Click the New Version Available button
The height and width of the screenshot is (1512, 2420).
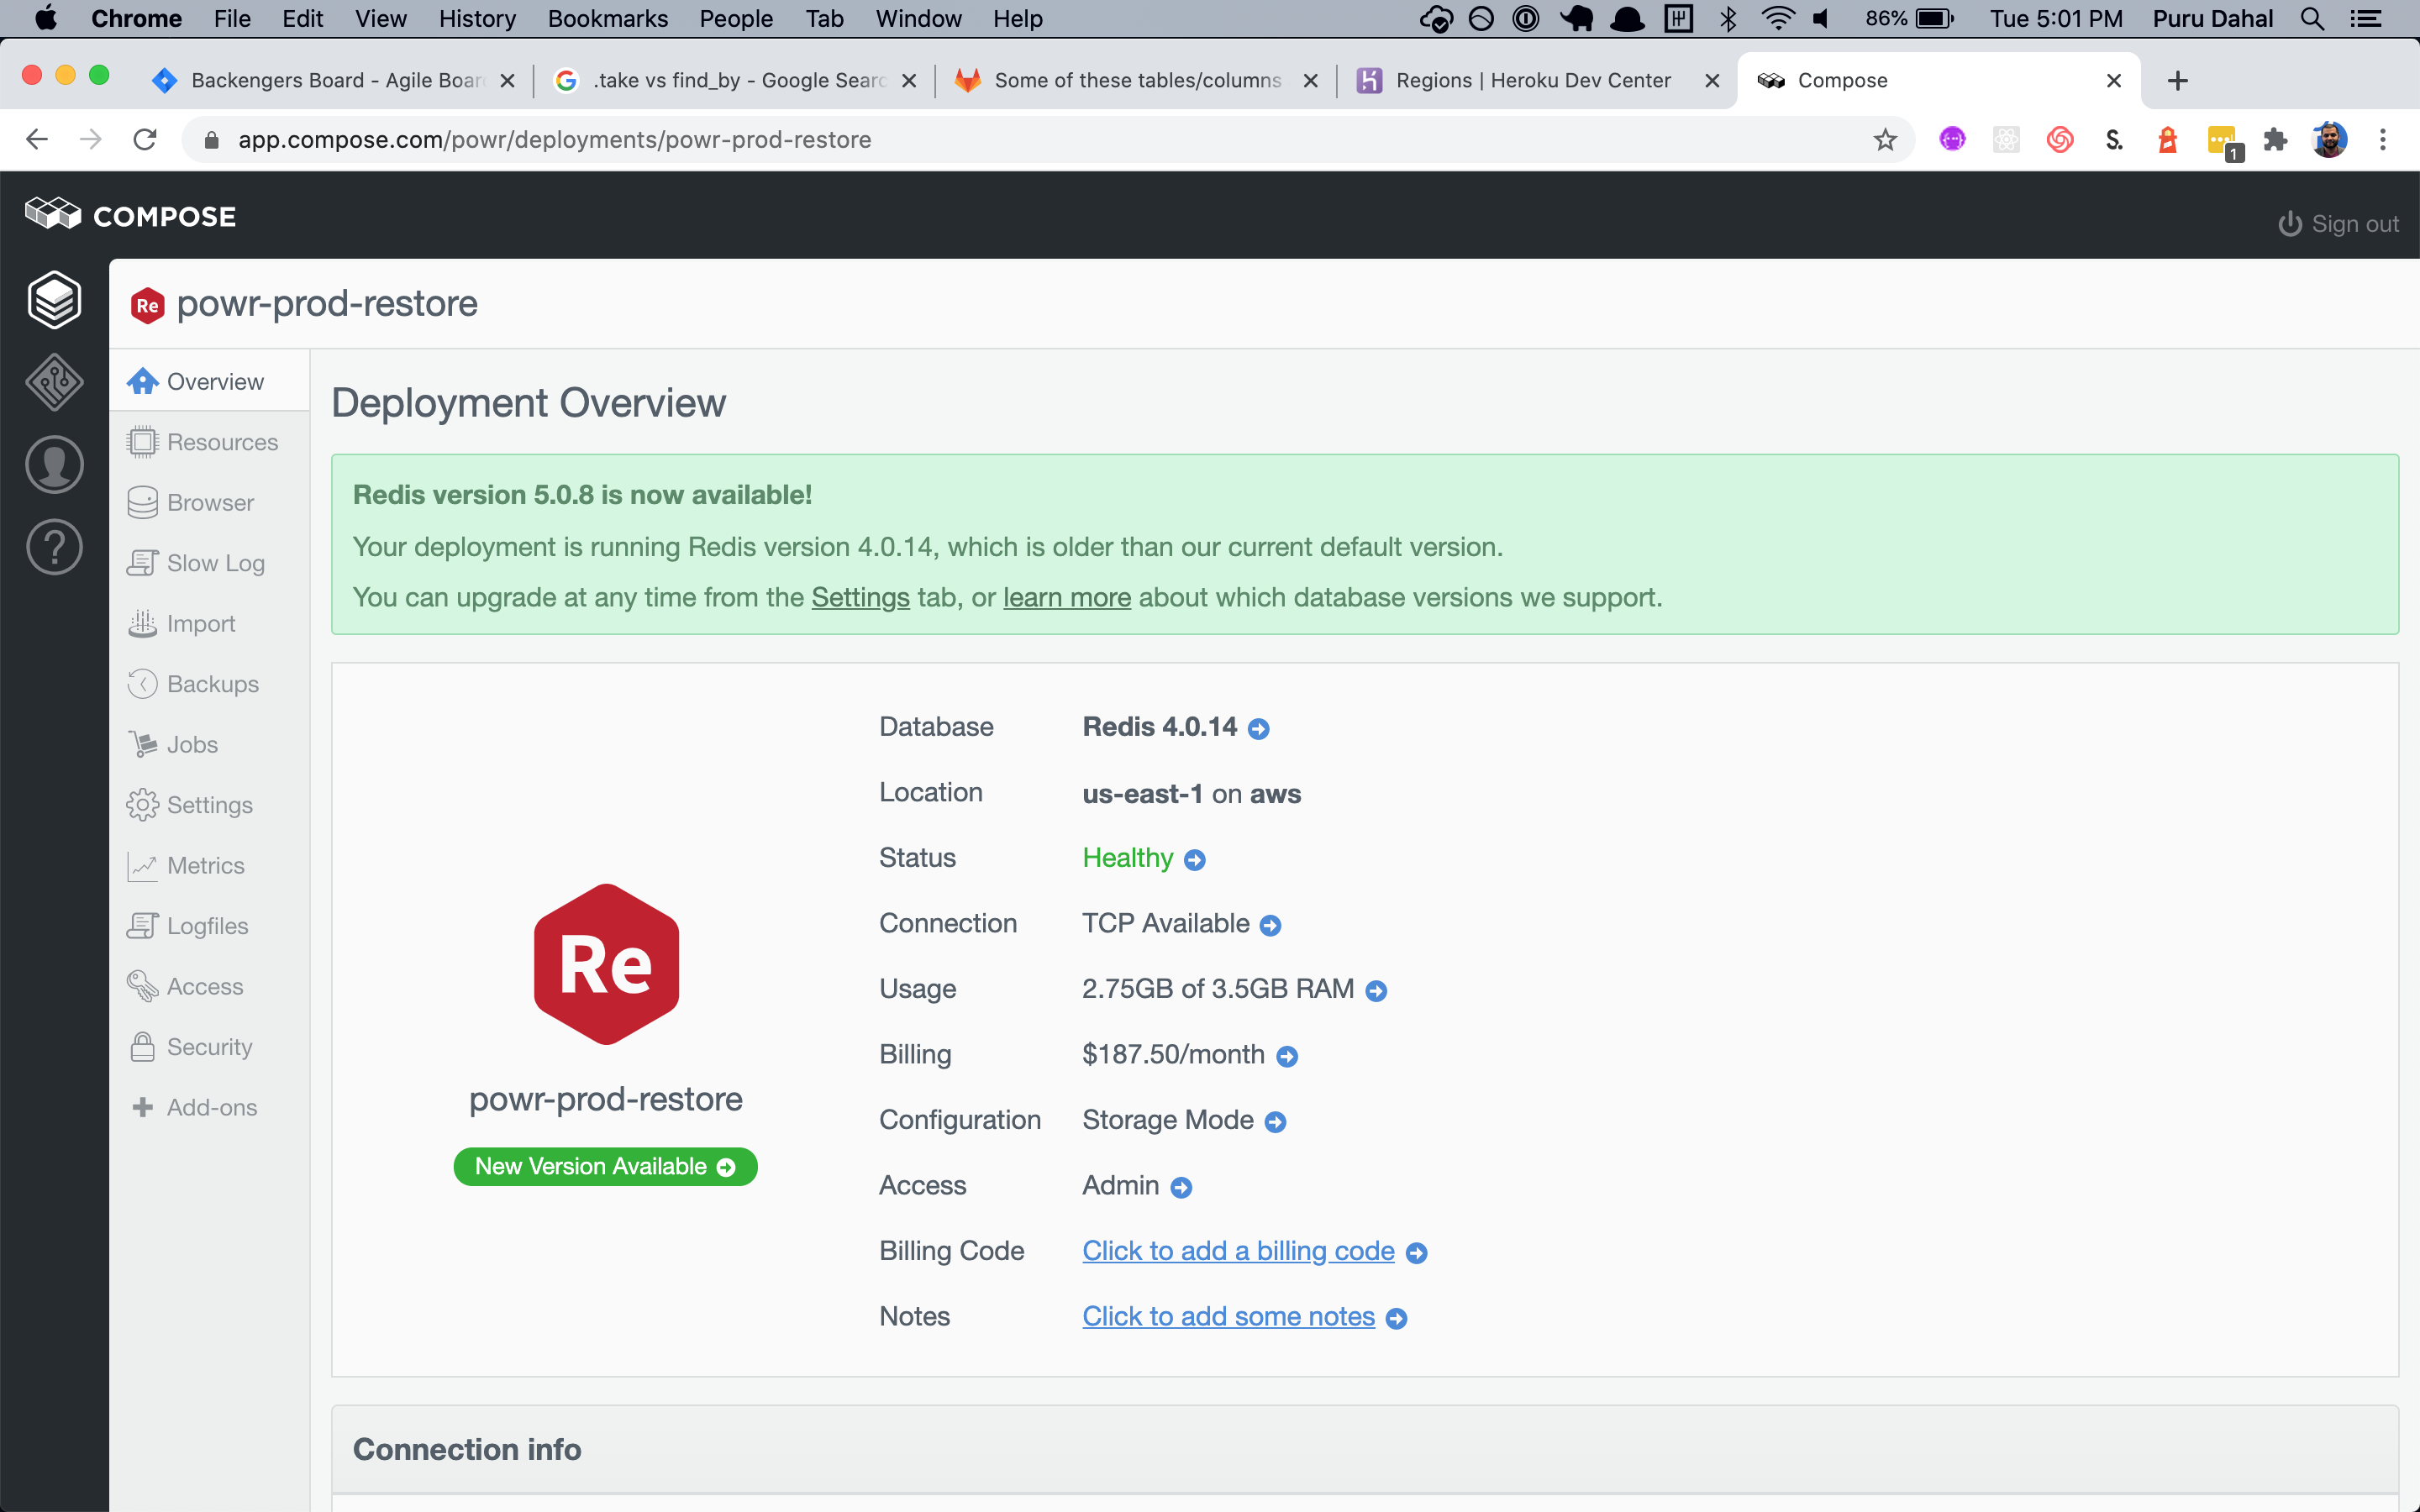click(x=605, y=1166)
